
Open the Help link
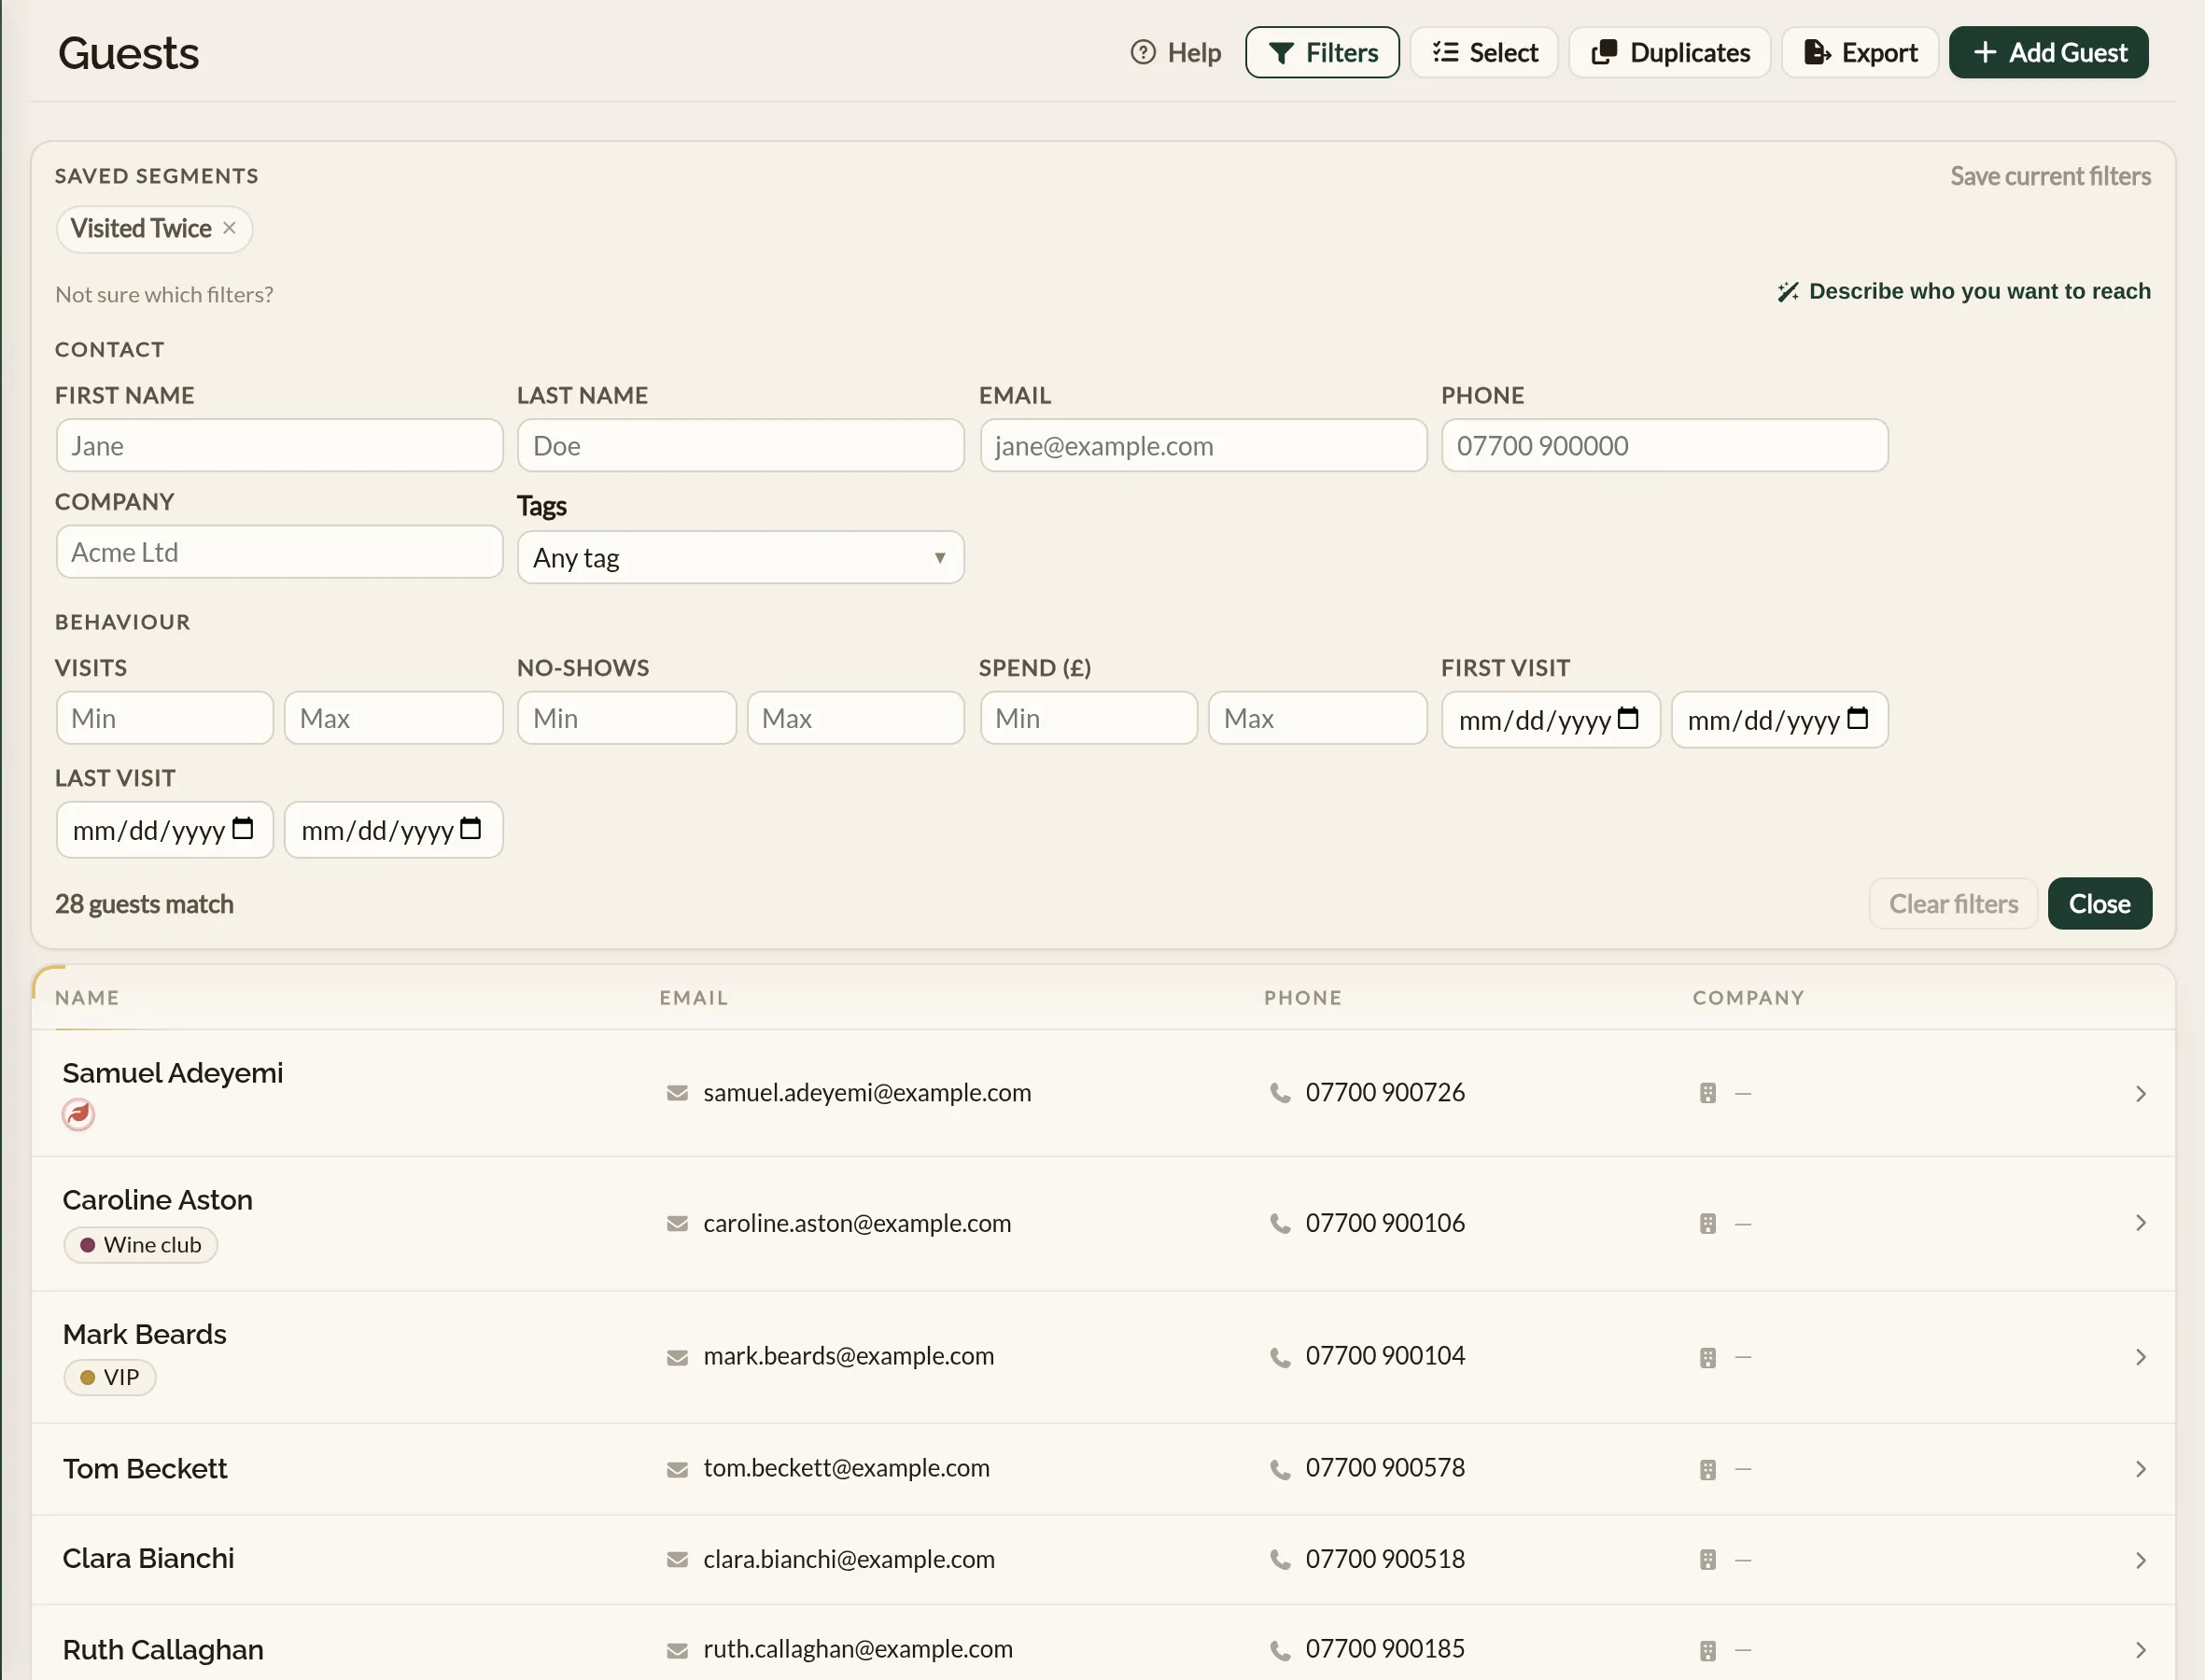(1175, 52)
